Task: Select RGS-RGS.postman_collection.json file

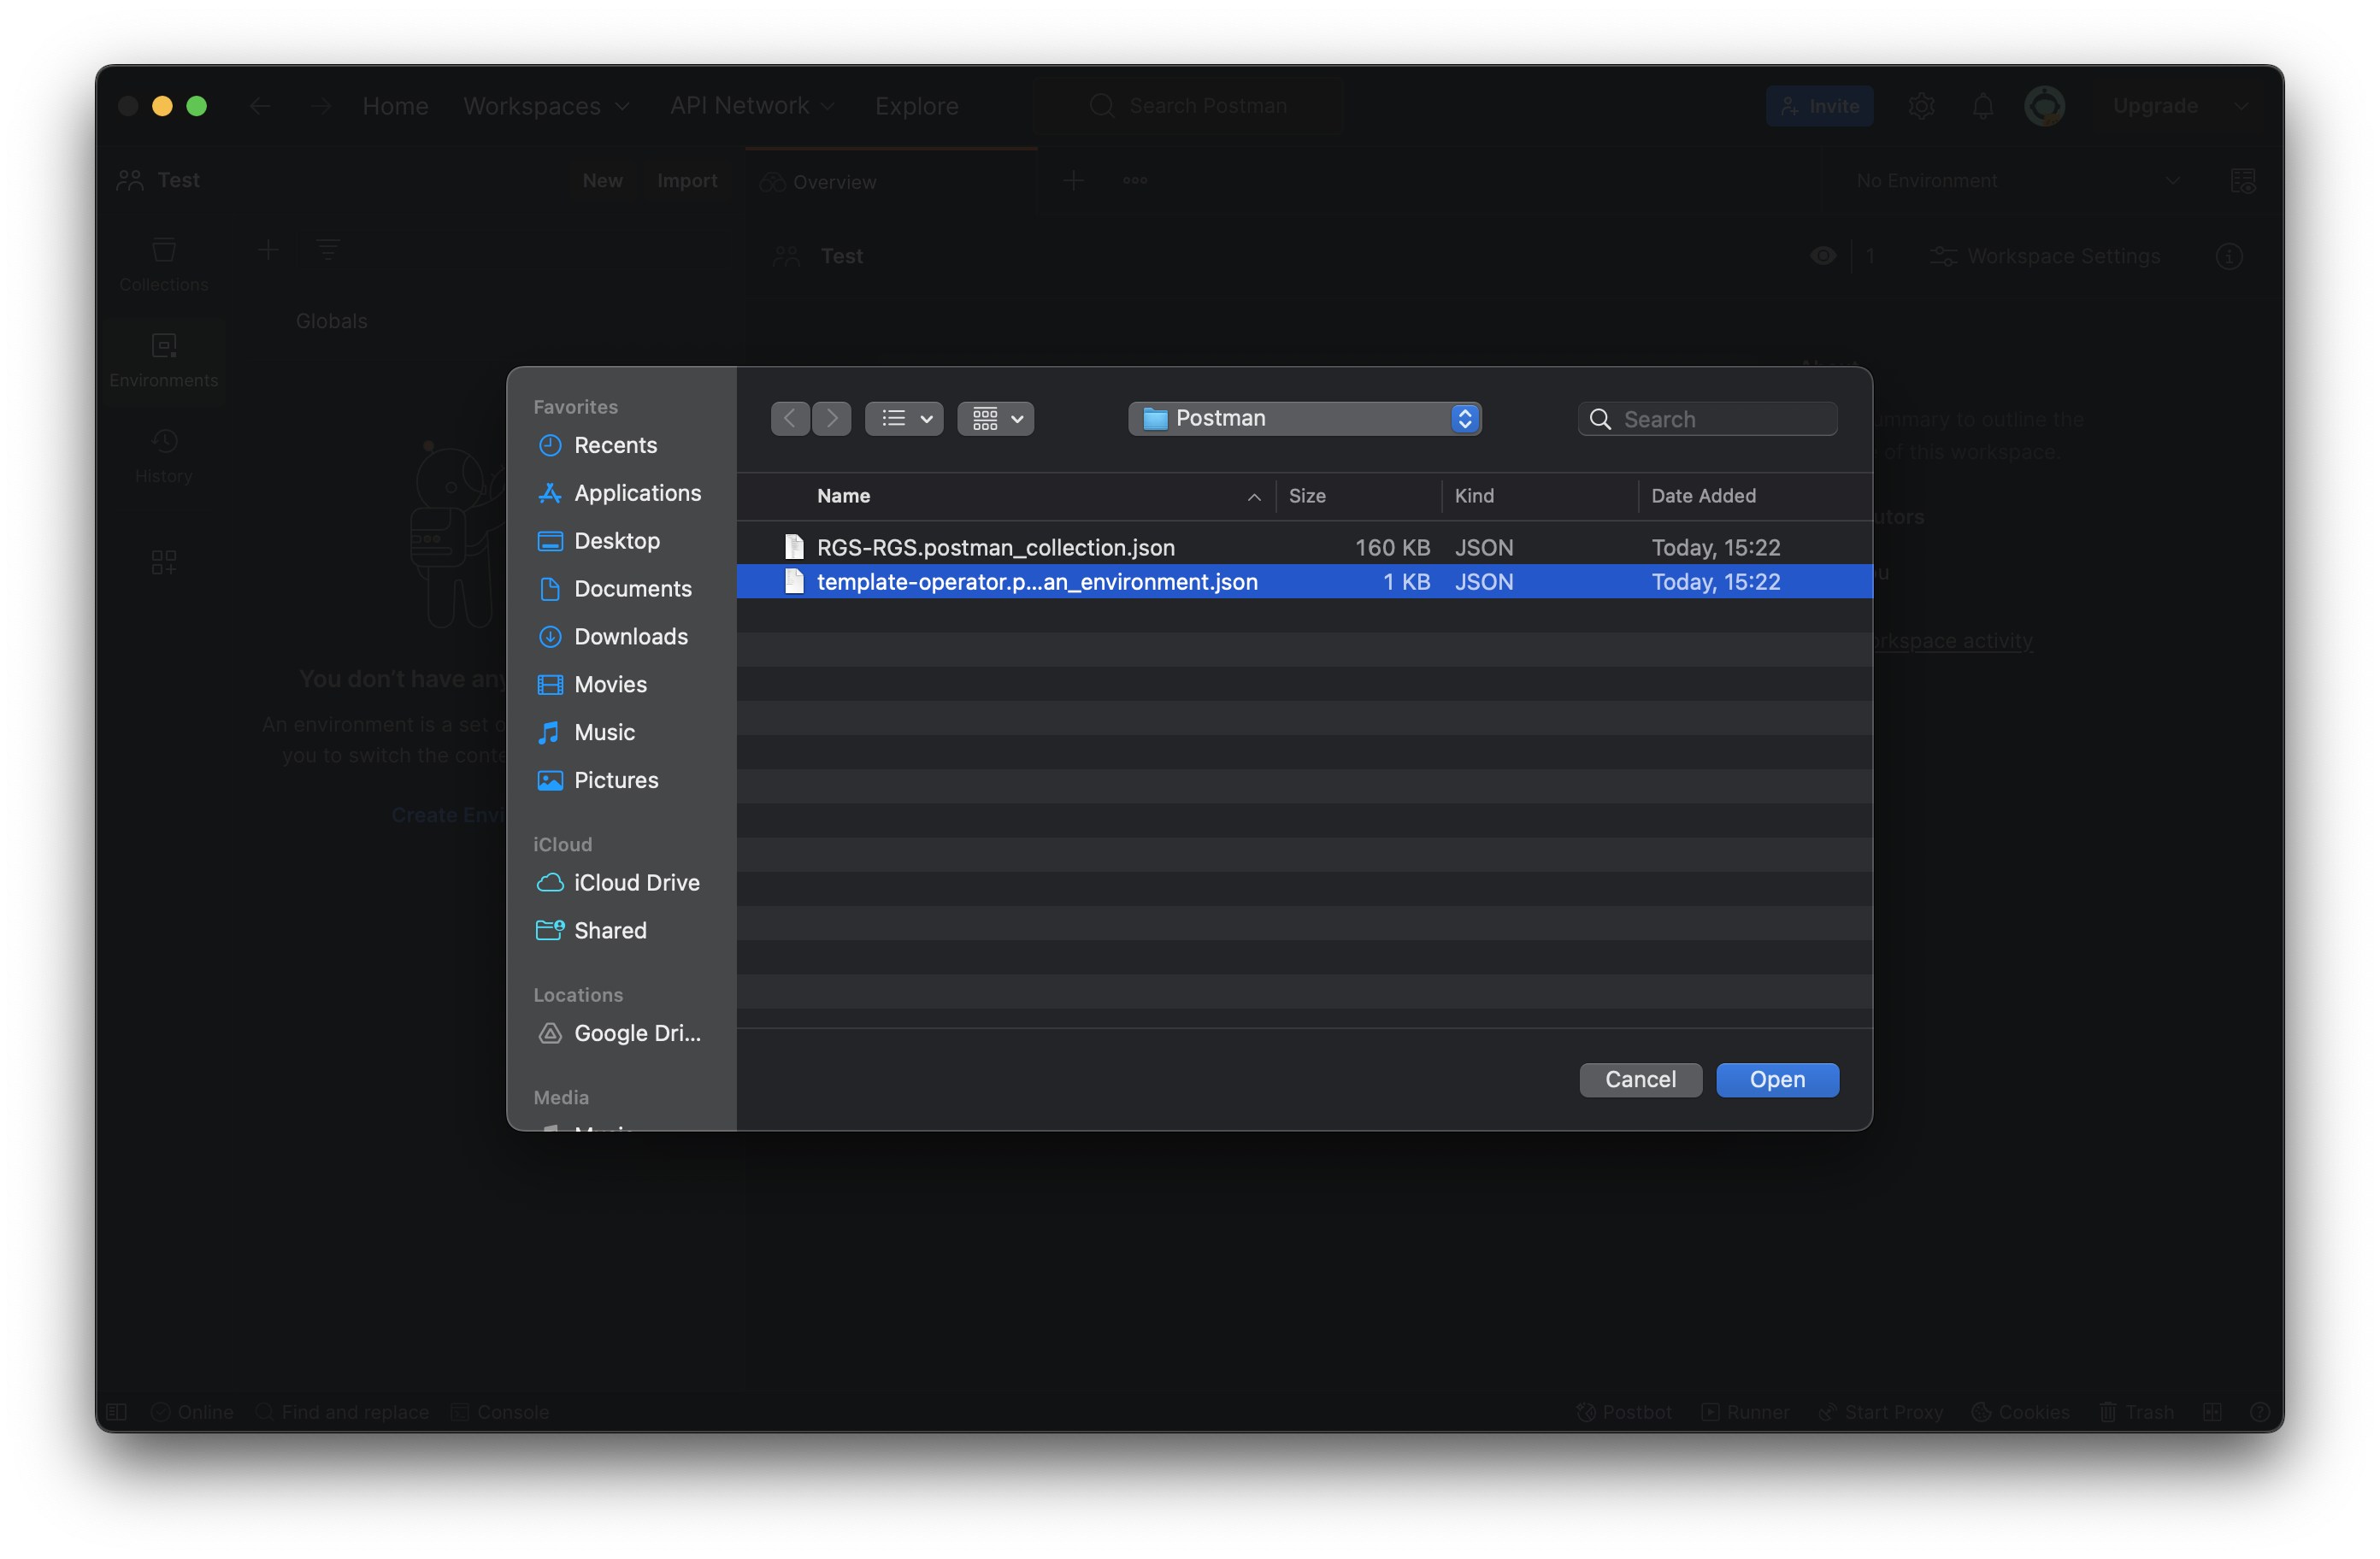Action: click(x=995, y=547)
